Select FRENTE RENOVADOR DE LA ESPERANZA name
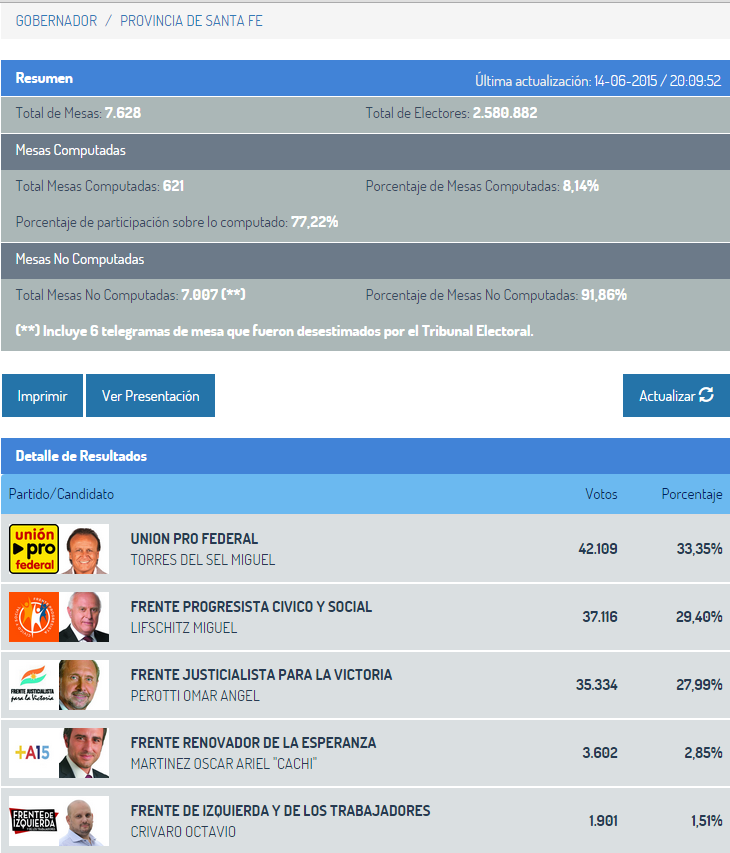730x853 pixels. tap(253, 743)
